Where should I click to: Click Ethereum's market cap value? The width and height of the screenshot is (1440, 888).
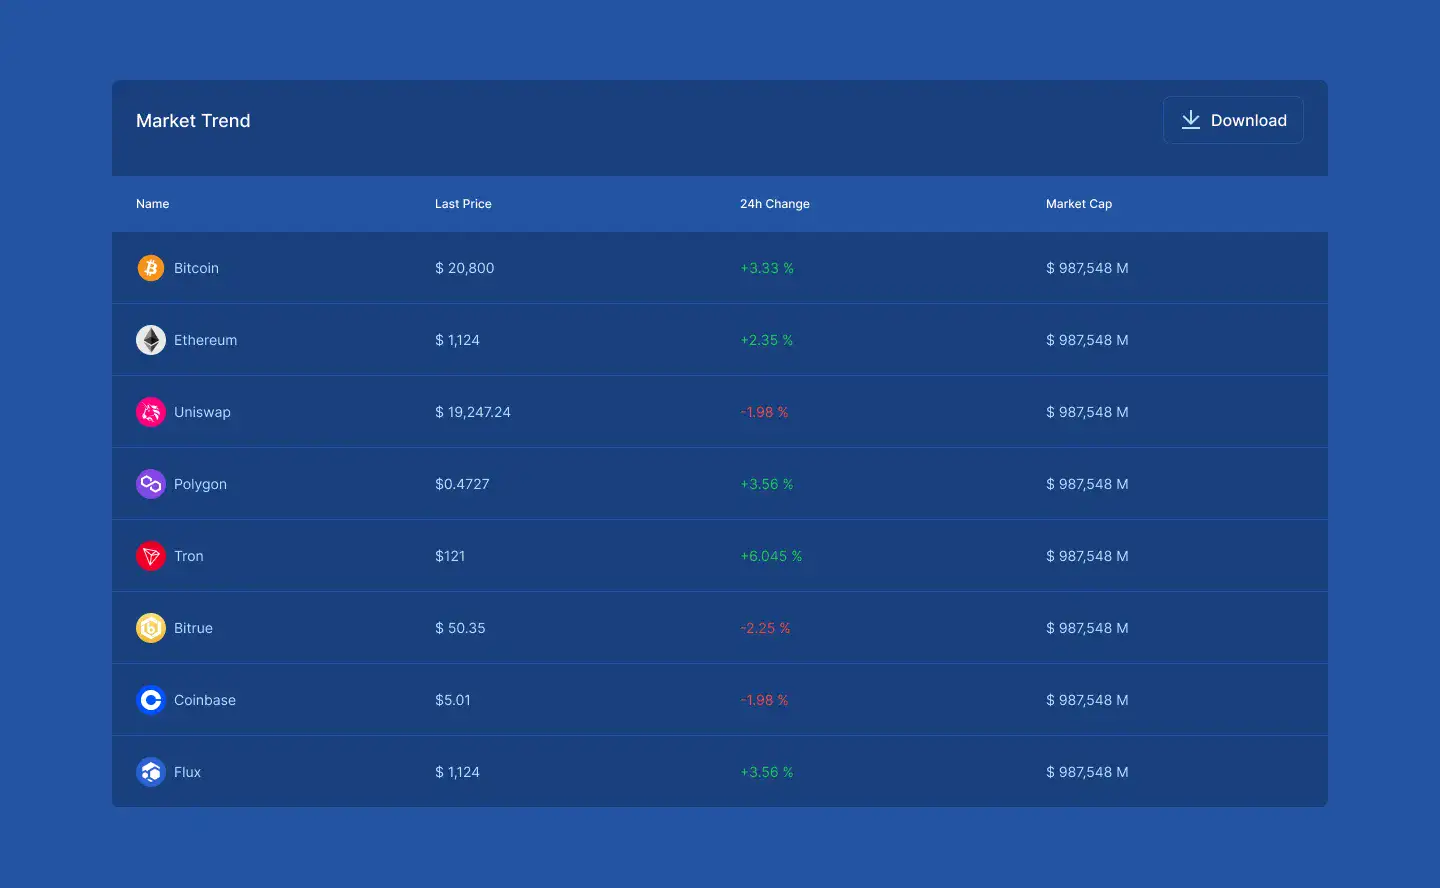pyautogui.click(x=1087, y=340)
